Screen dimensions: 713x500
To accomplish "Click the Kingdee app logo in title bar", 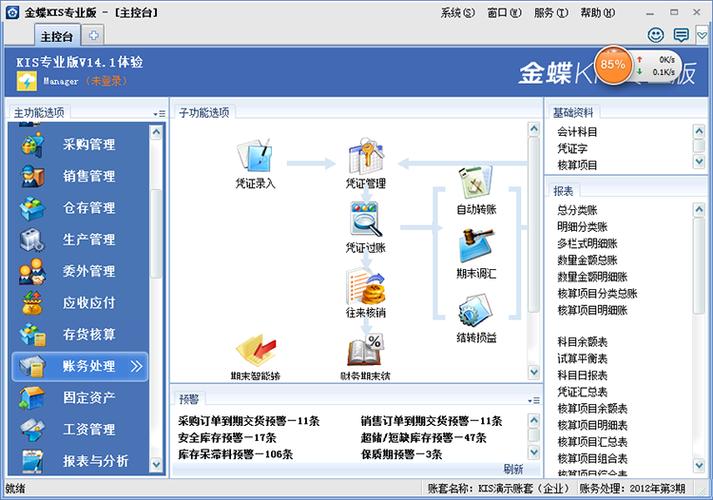I will [12, 12].
